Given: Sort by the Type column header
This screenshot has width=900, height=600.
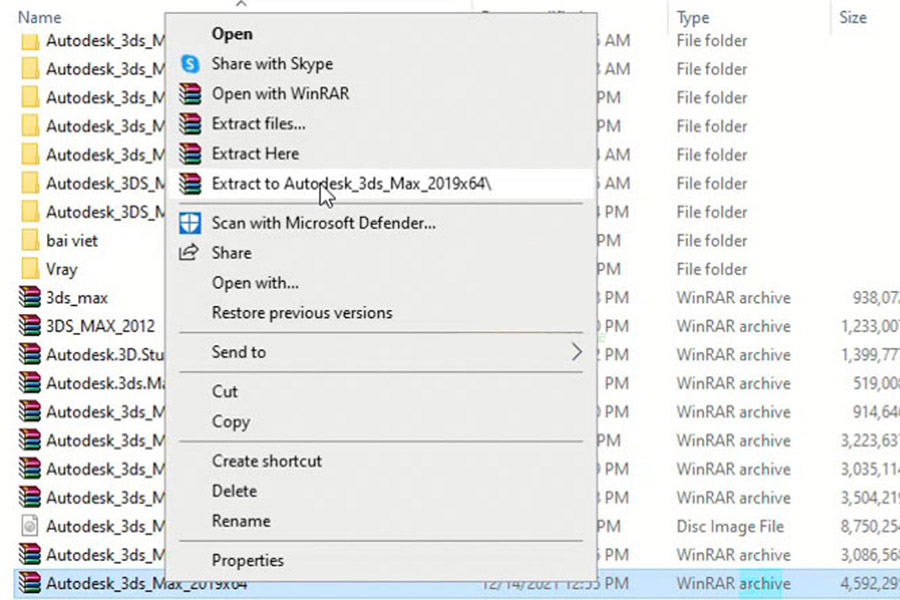Looking at the screenshot, I should pyautogui.click(x=693, y=18).
